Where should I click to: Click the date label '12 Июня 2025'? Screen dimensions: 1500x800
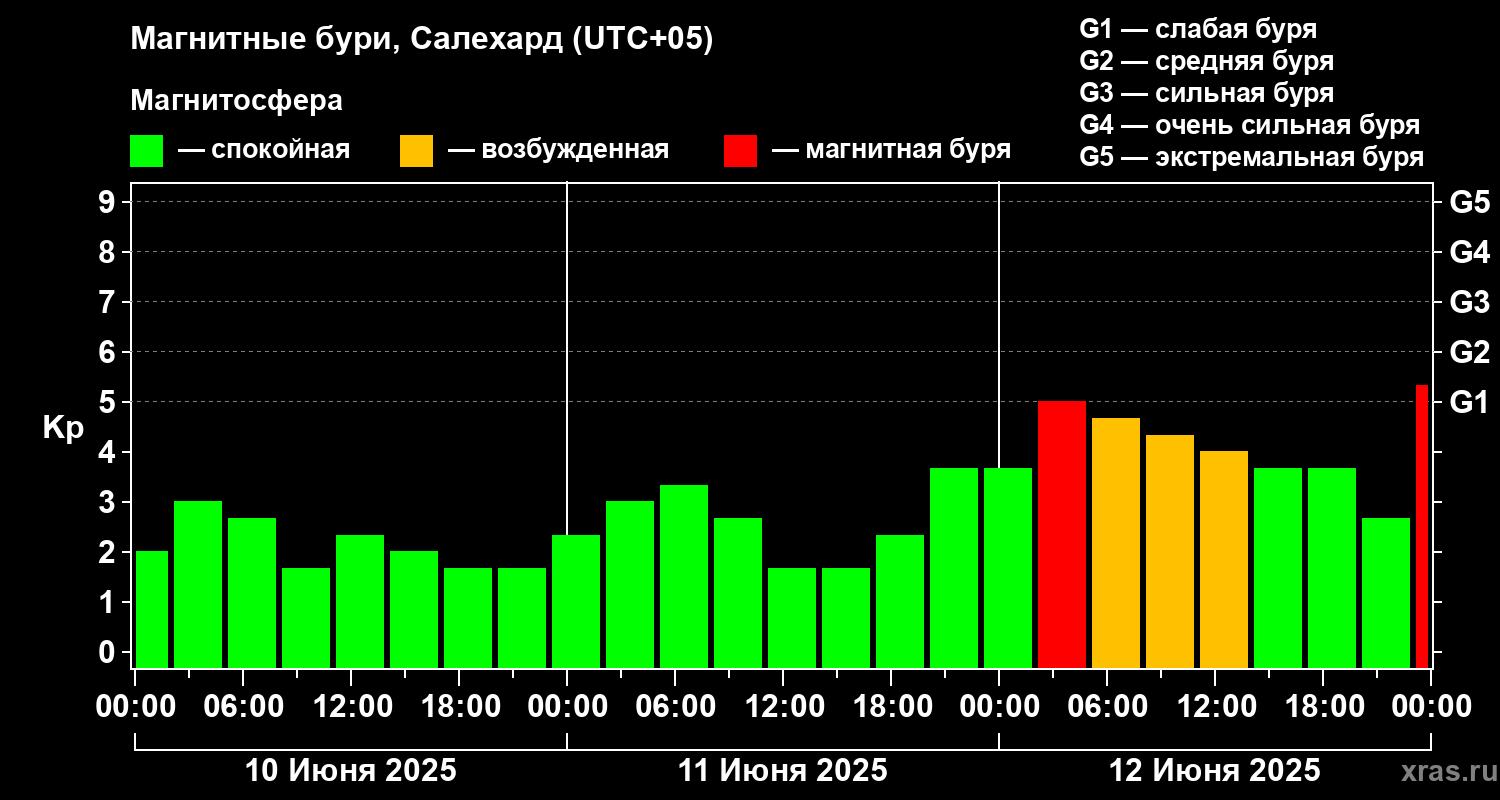(x=1215, y=771)
